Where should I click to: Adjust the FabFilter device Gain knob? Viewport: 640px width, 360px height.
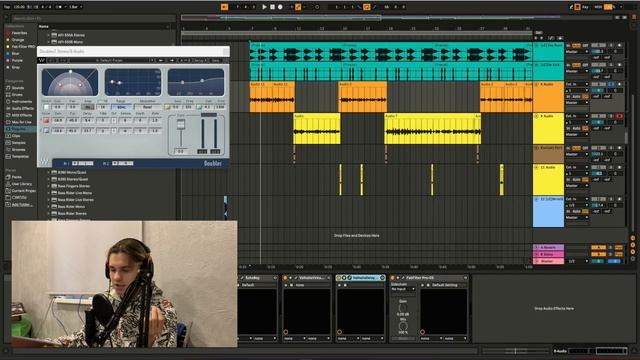tap(403, 308)
